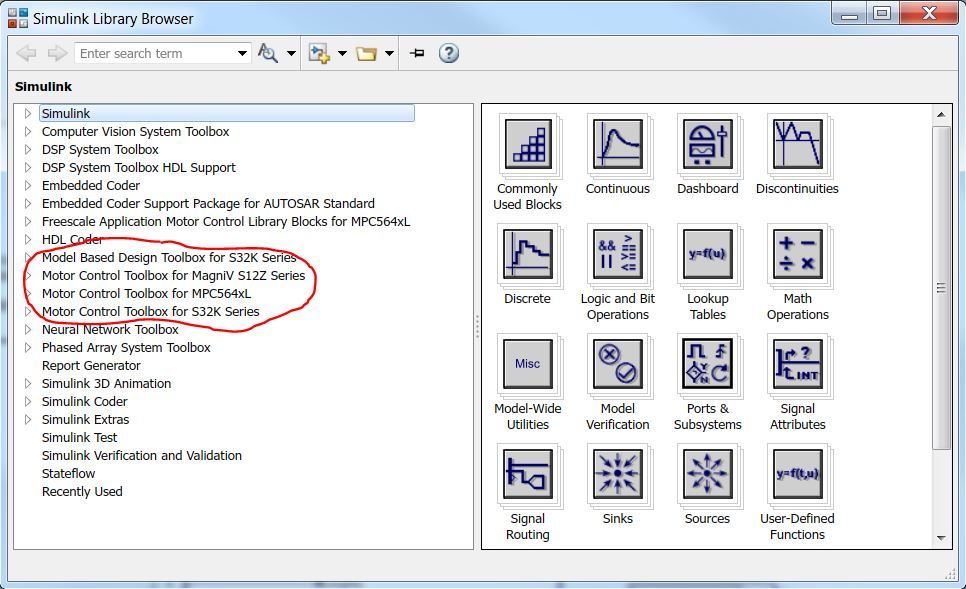Click the forward navigation arrow
The height and width of the screenshot is (589, 966).
[x=57, y=54]
